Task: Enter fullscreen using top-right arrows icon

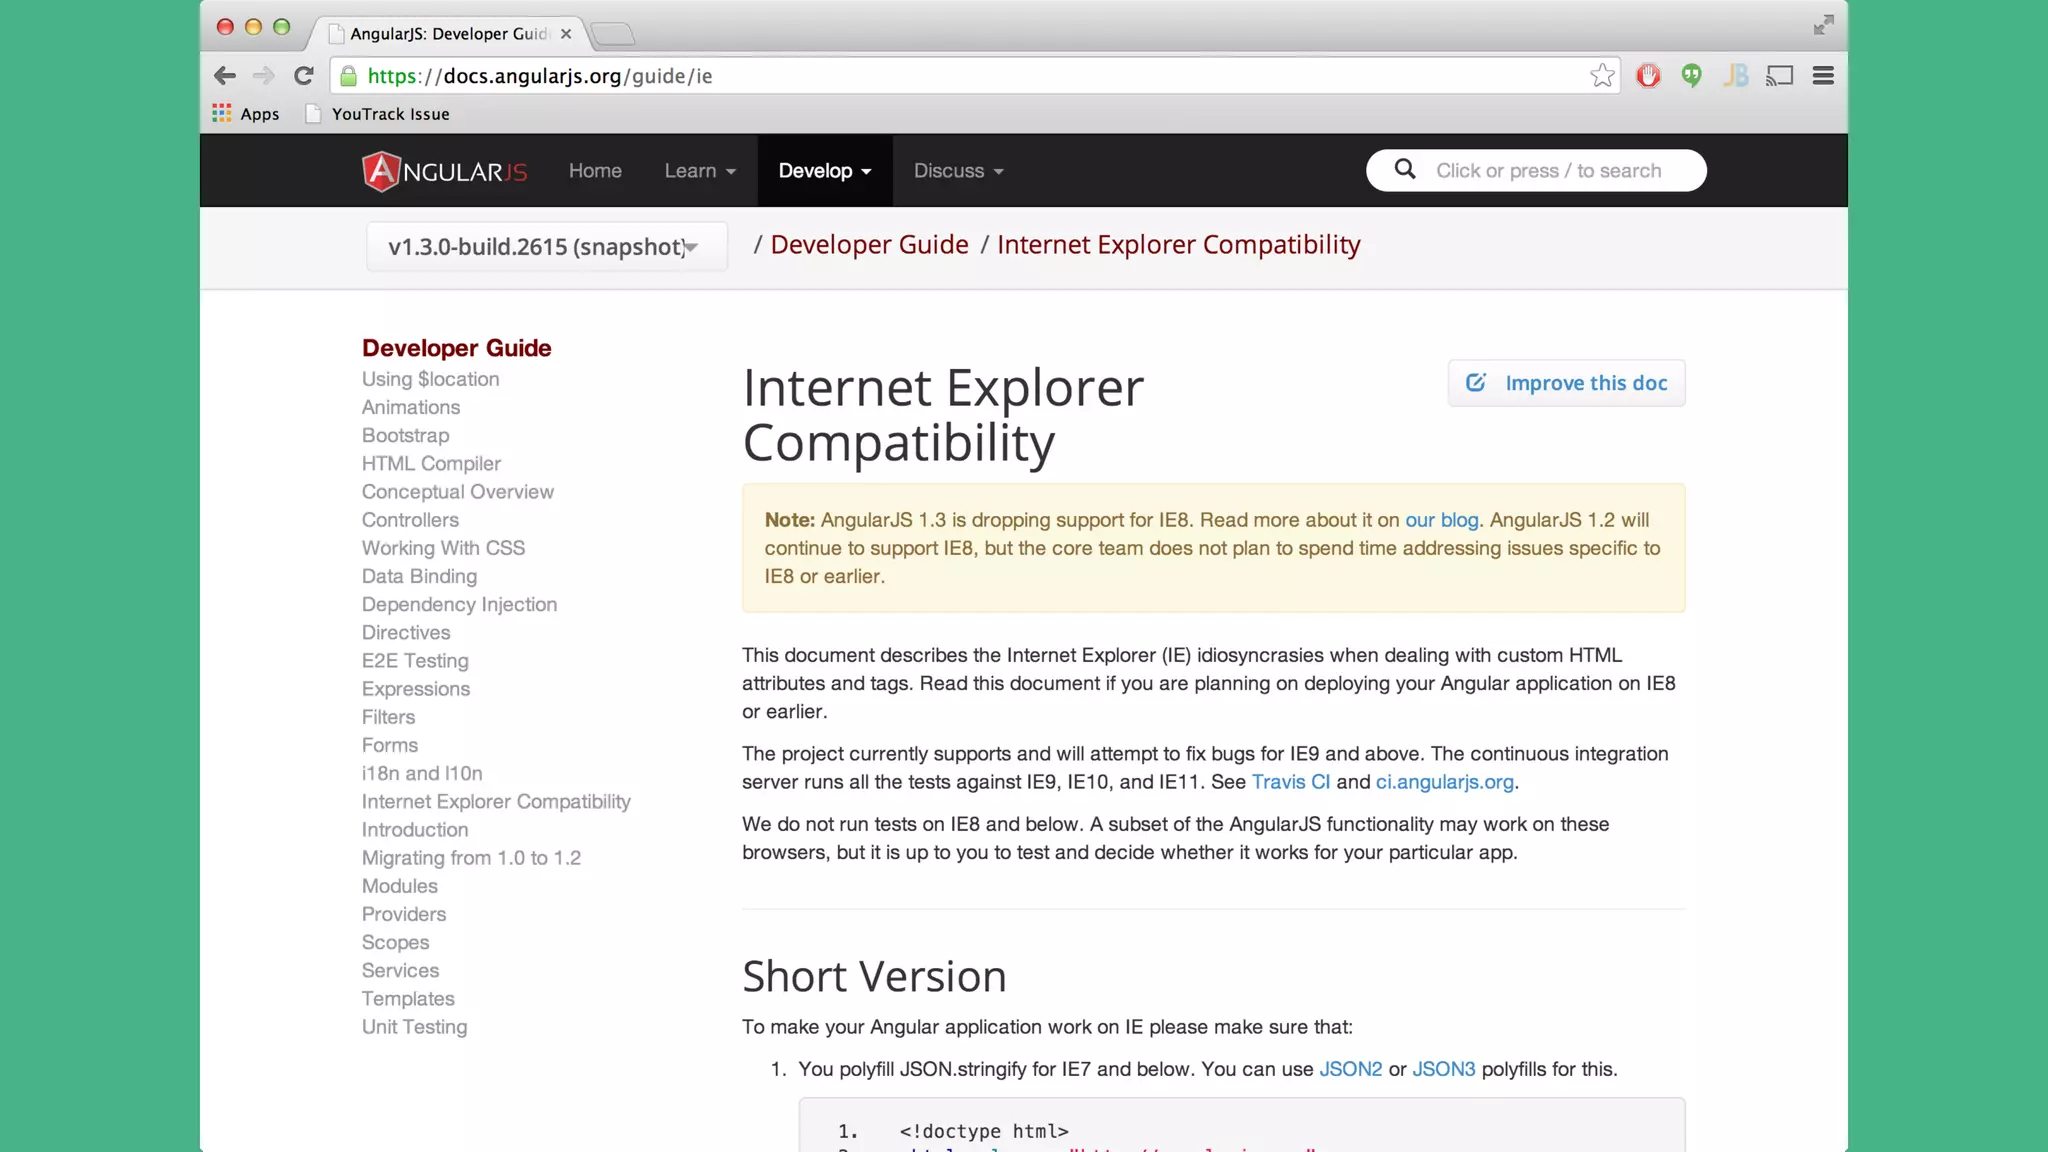Action: click(x=1823, y=25)
